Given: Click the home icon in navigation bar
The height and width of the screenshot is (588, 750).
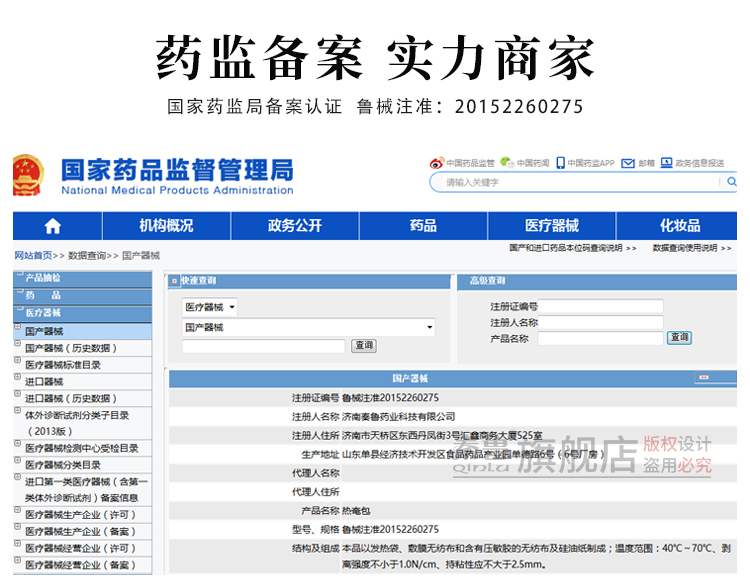Looking at the screenshot, I should 53,226.
